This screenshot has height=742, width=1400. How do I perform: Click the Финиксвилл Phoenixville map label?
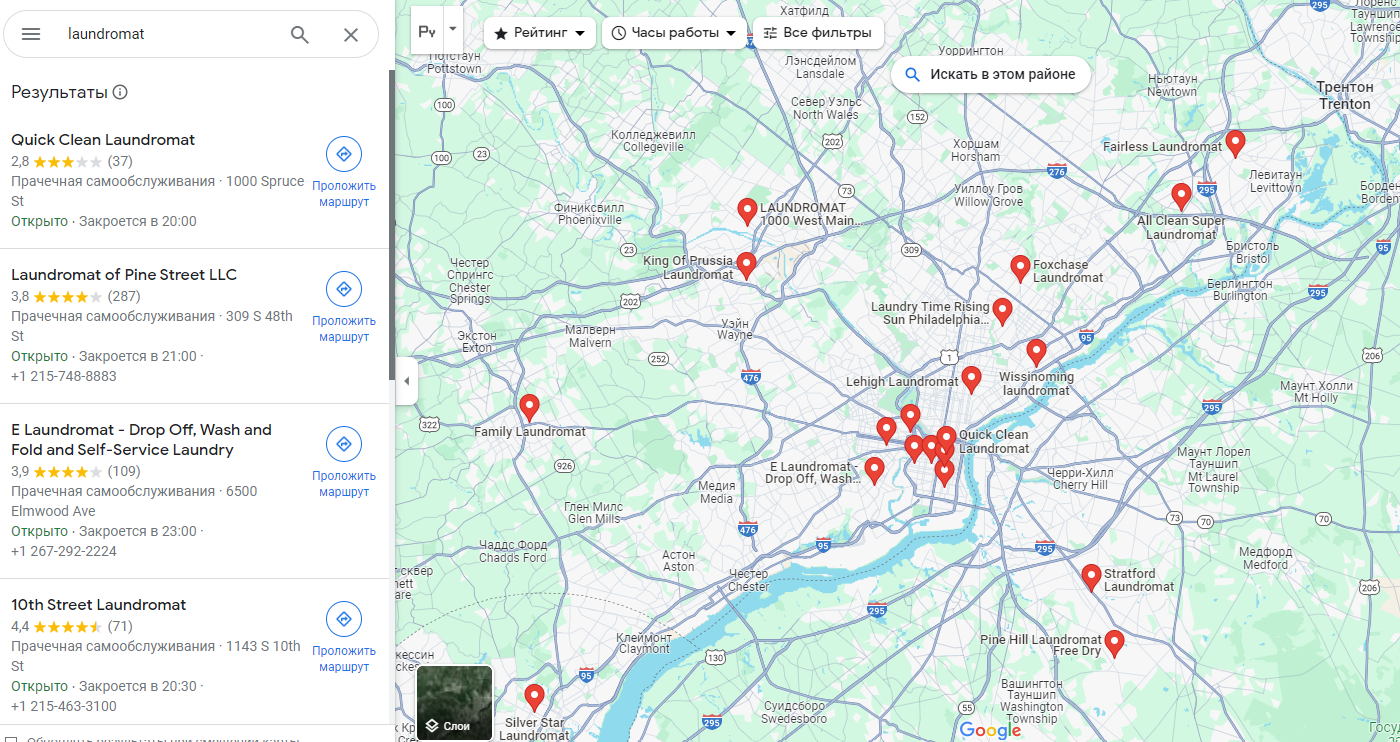(x=590, y=213)
